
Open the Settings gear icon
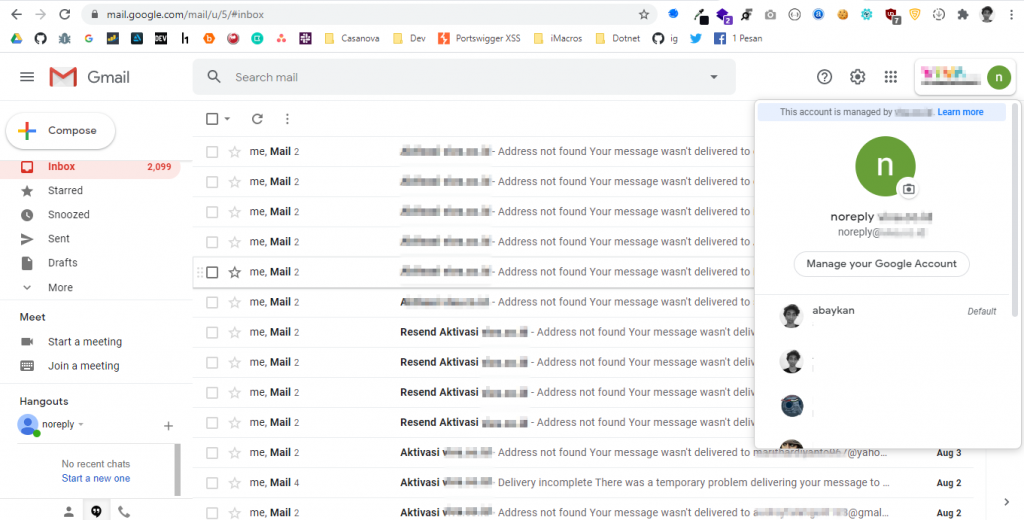tap(858, 77)
